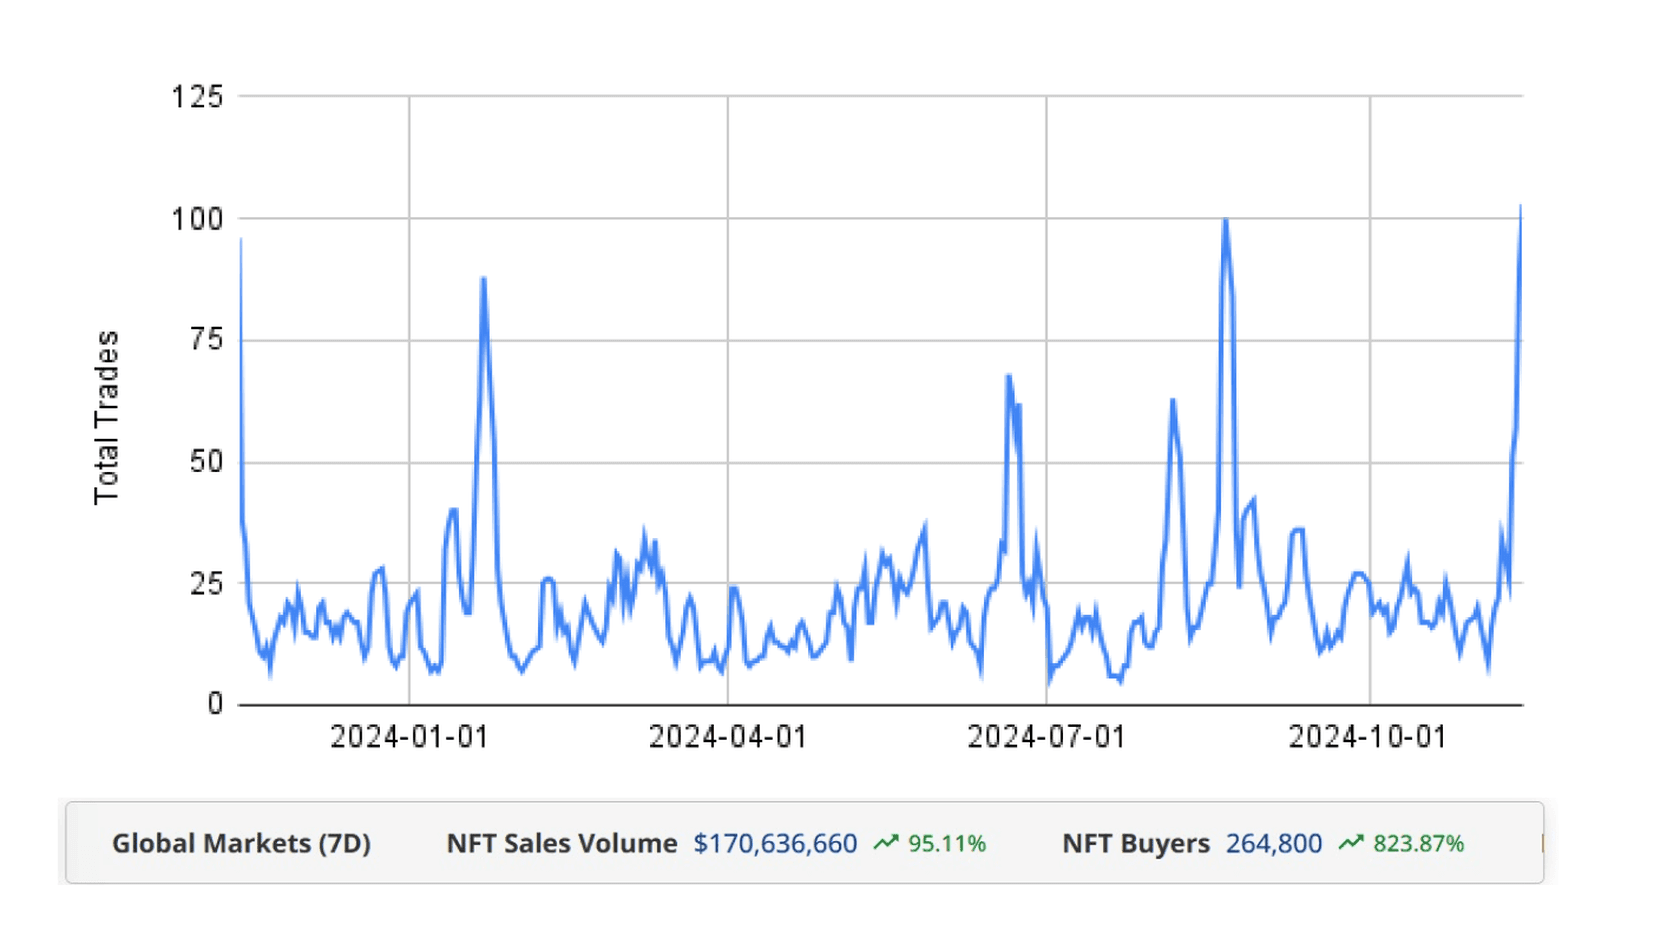Click the 125 y-axis tick label

click(x=197, y=97)
